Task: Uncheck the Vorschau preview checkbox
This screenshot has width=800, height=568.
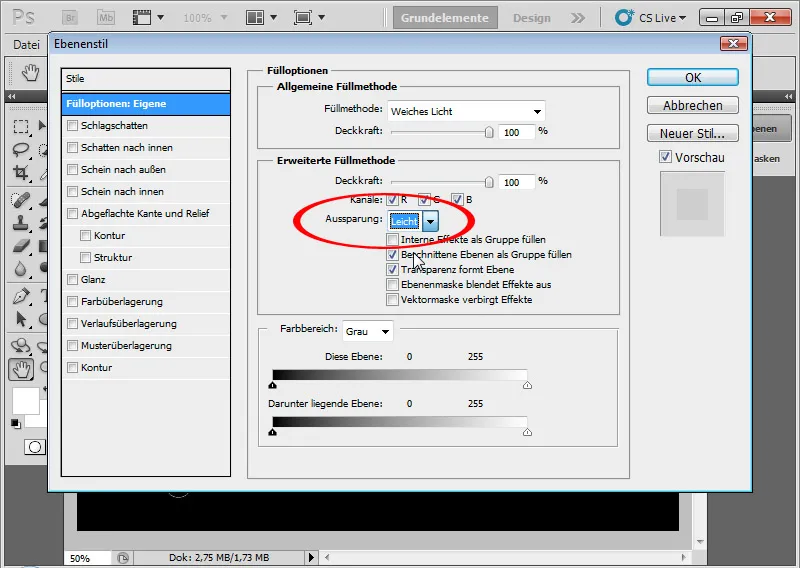Action: 665,157
